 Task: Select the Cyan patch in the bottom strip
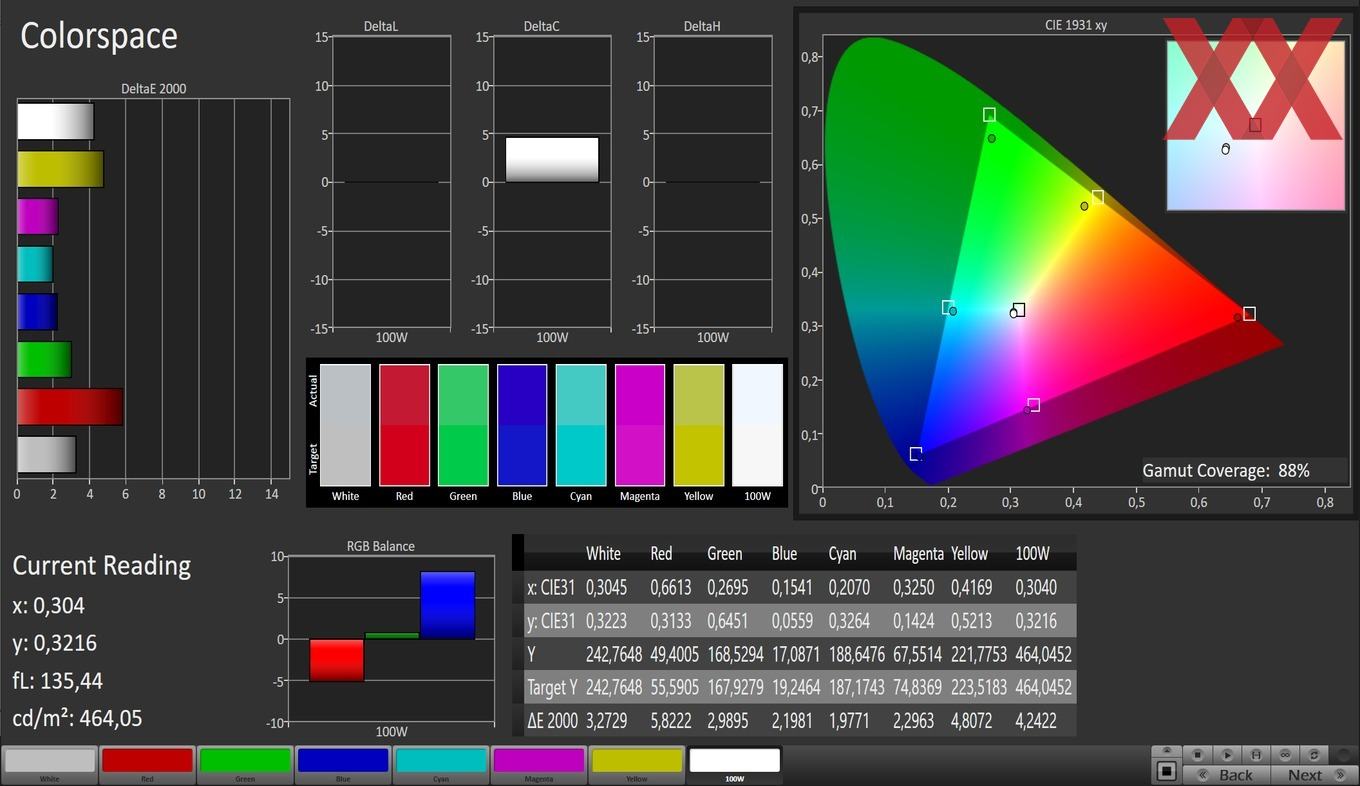[441, 765]
